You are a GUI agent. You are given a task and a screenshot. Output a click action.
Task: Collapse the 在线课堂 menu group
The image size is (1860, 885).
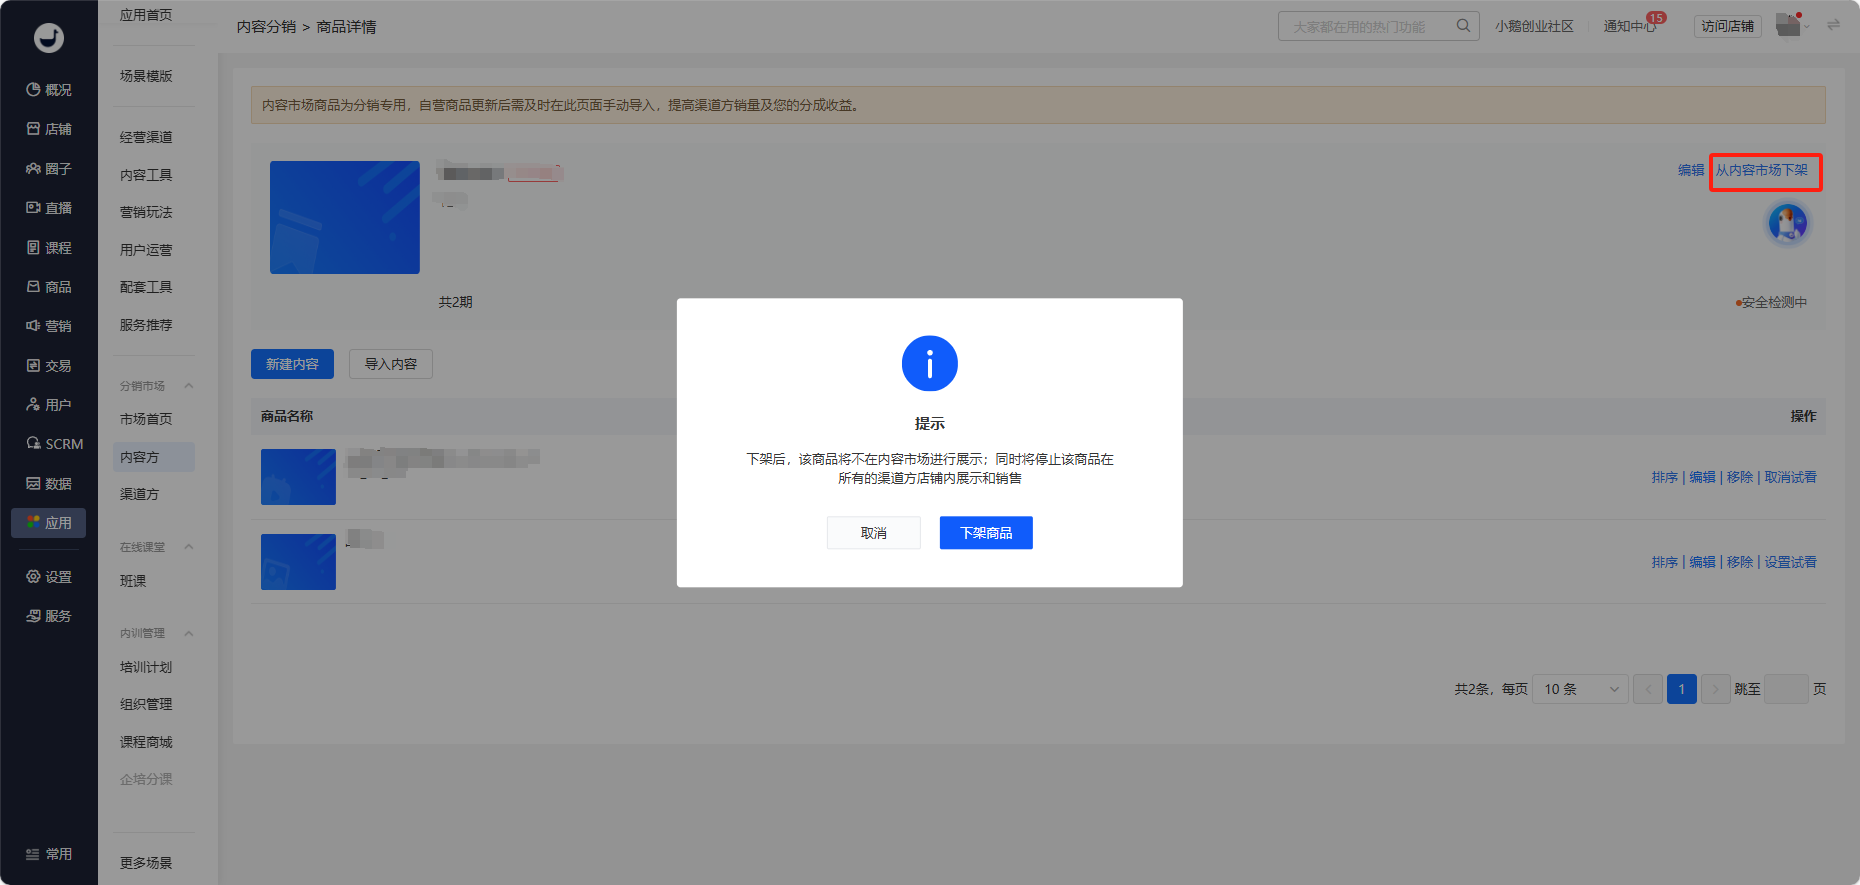point(188,547)
